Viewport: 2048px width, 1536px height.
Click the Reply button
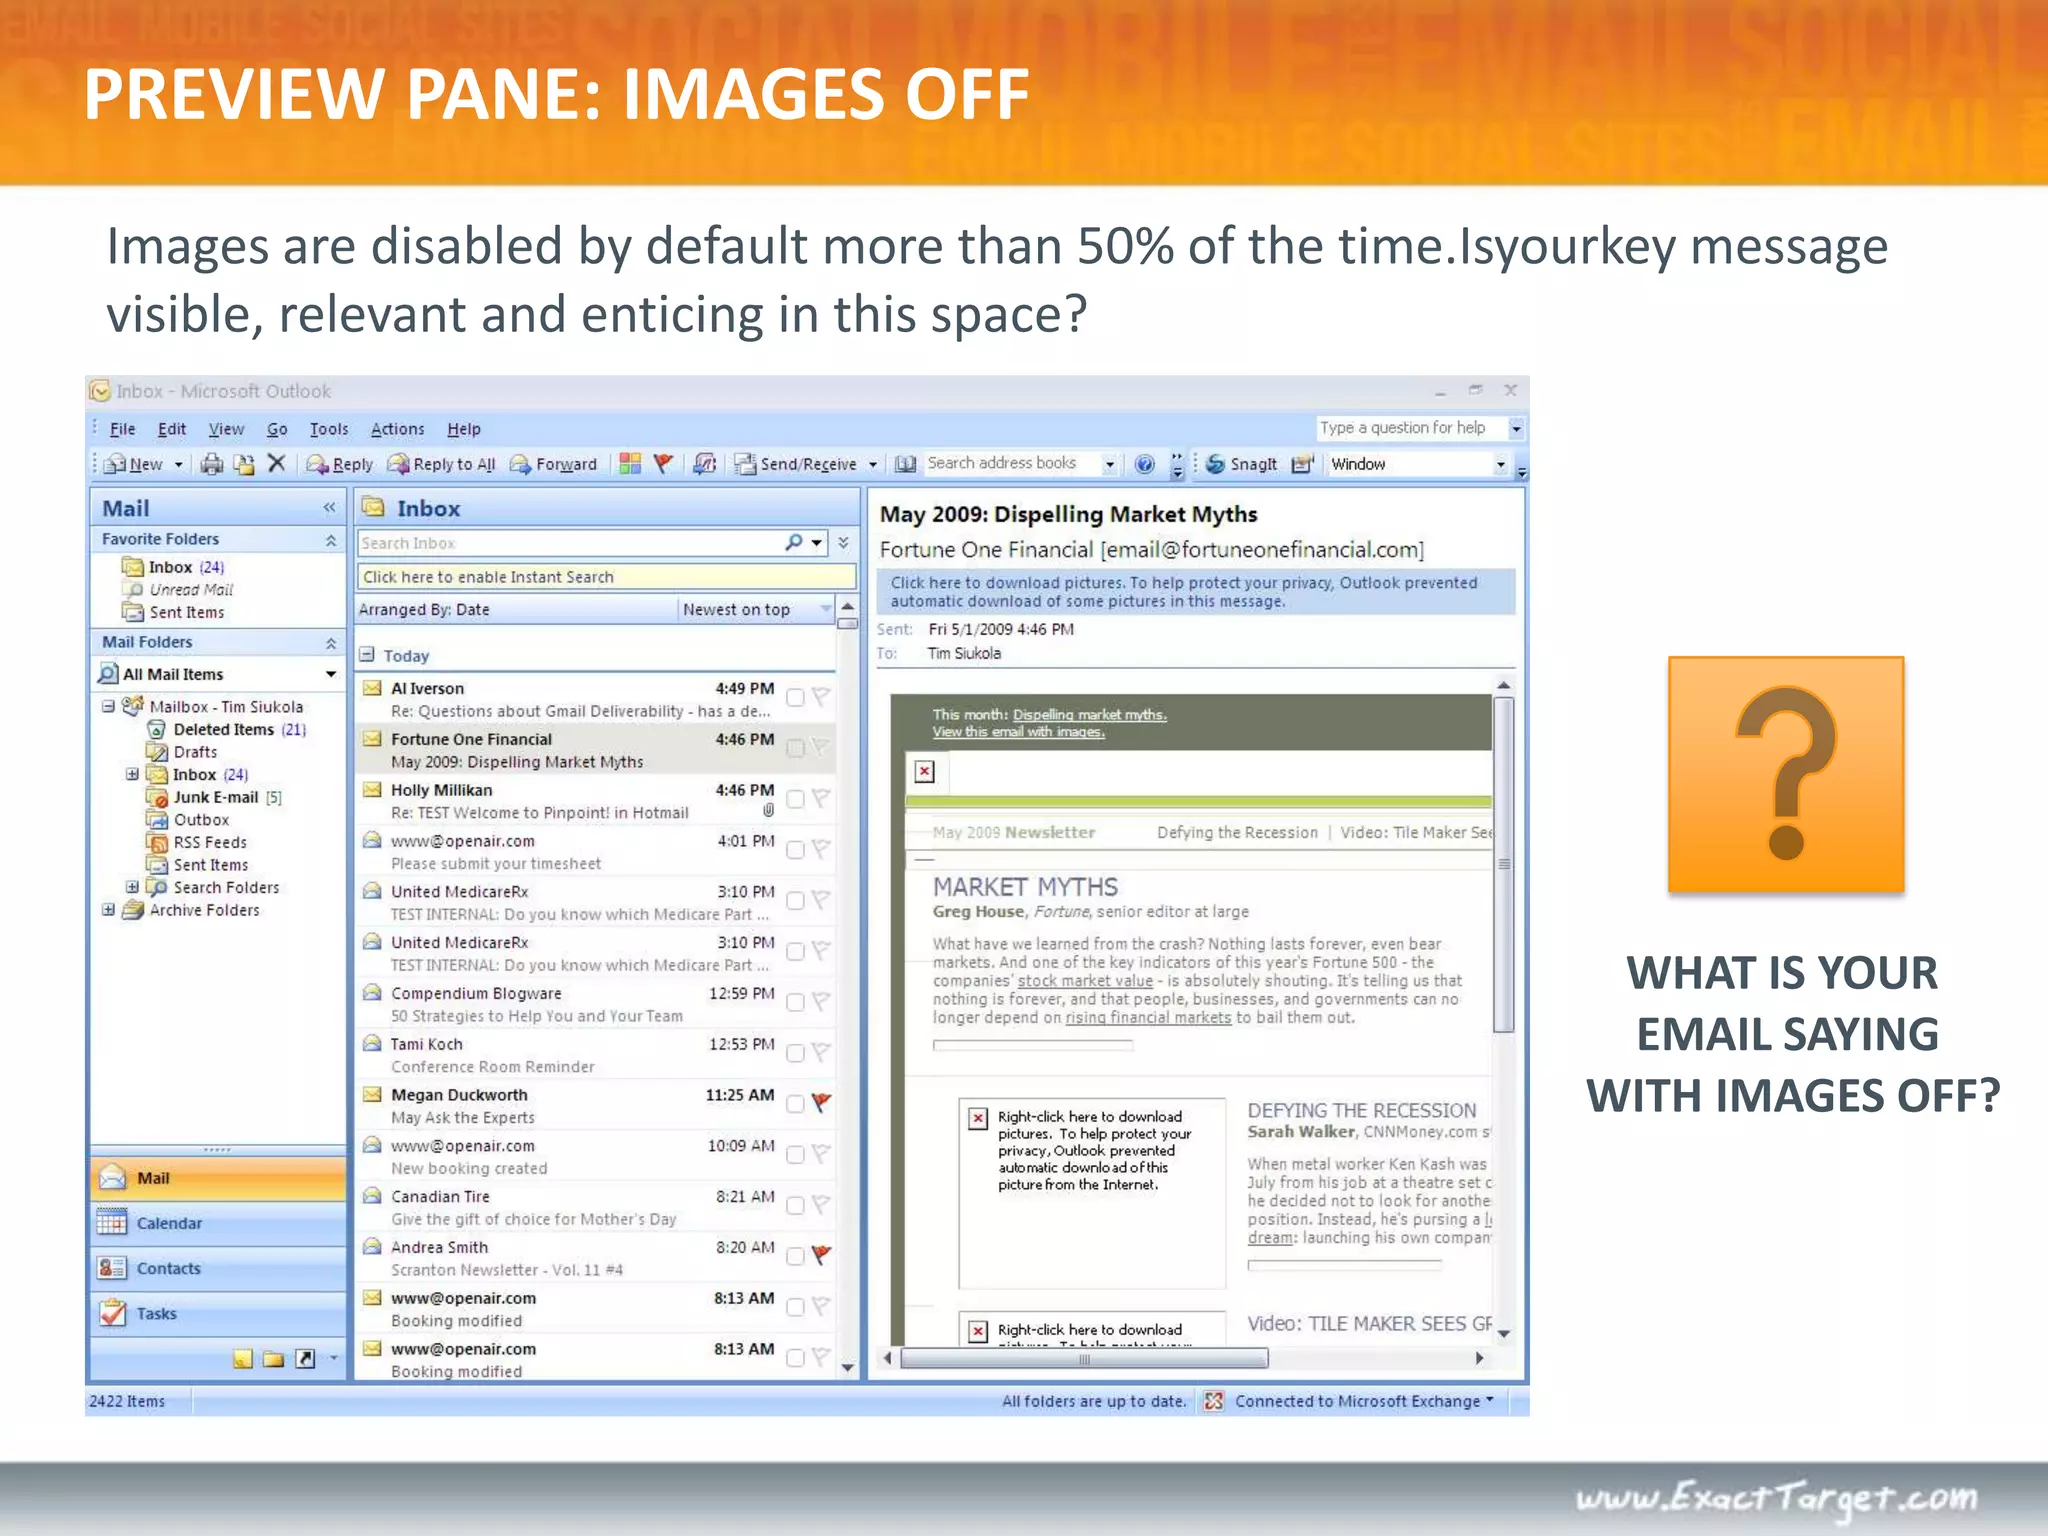340,464
